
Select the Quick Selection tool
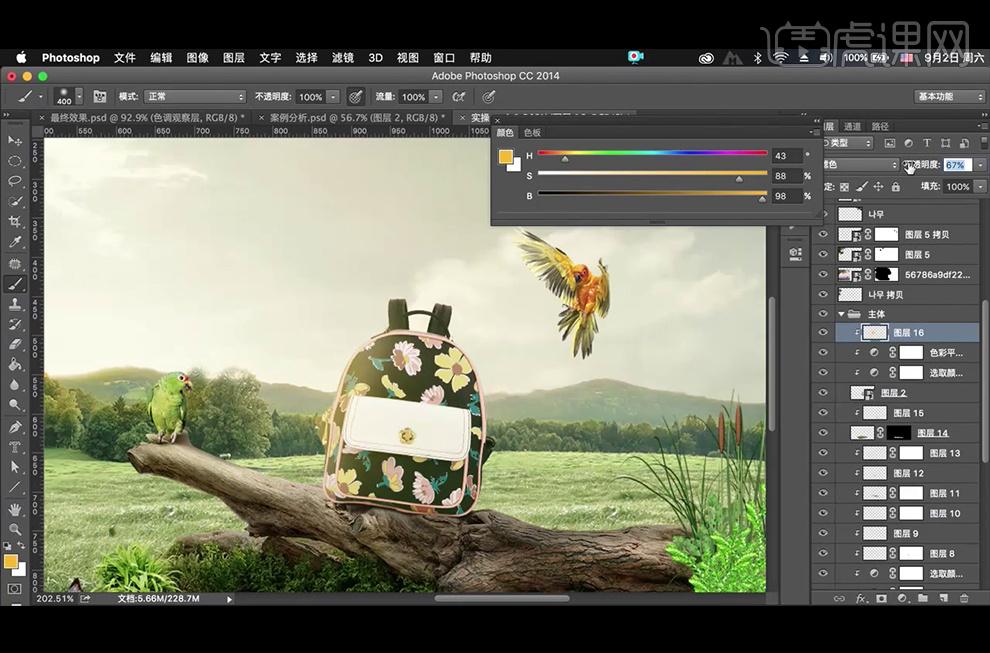tap(15, 201)
